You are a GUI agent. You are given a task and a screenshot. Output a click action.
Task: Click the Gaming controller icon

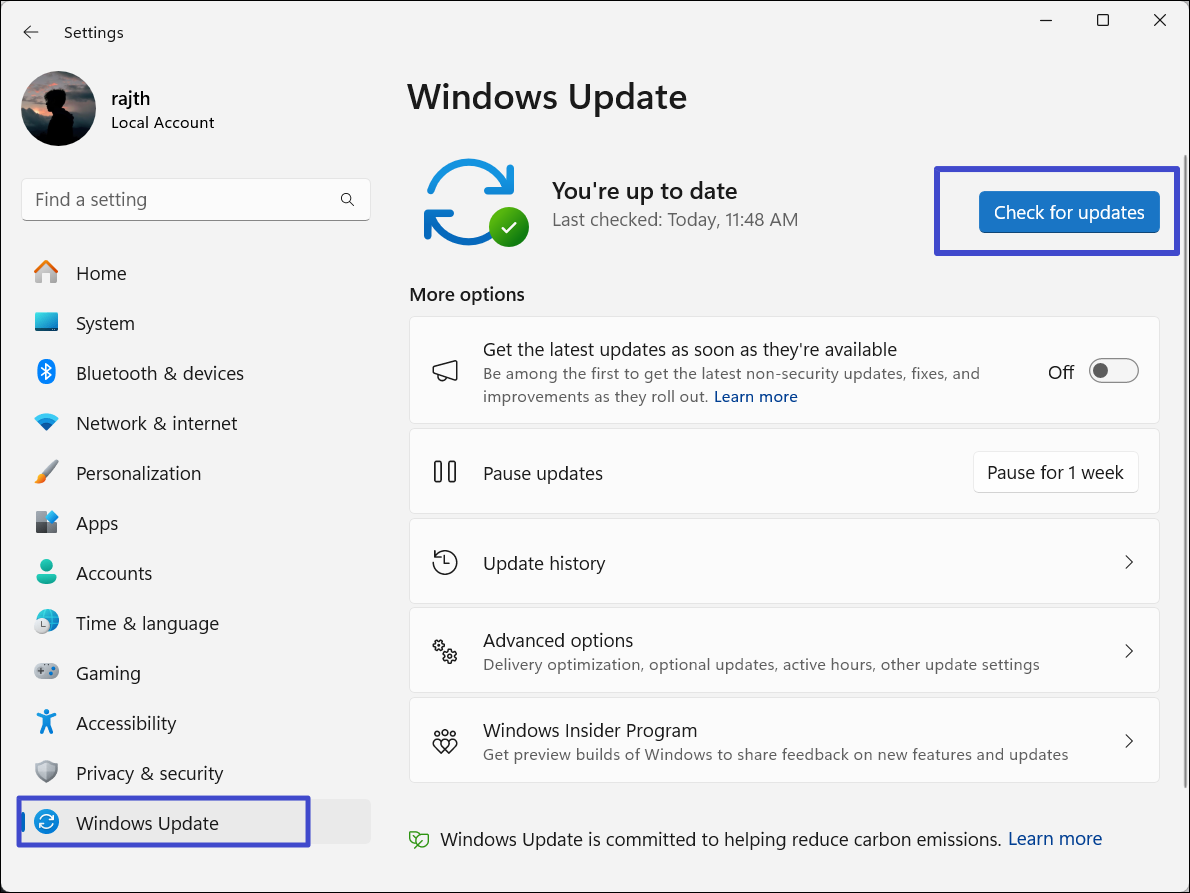click(46, 673)
